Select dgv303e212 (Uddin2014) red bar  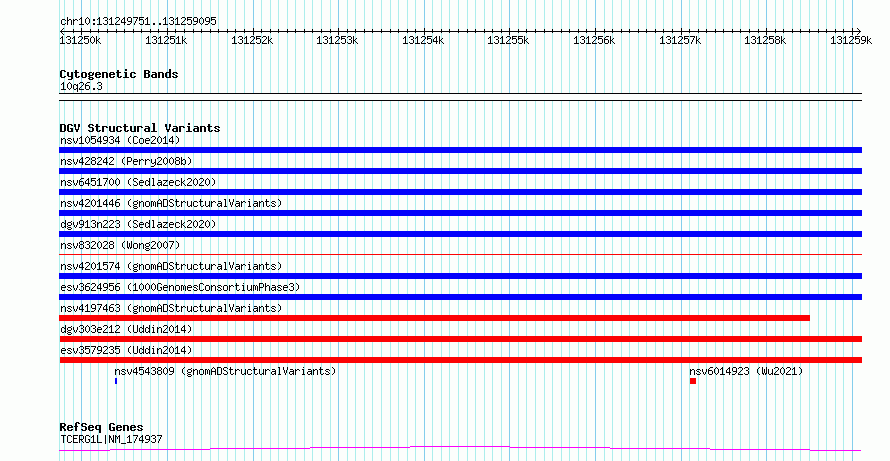pos(460,339)
